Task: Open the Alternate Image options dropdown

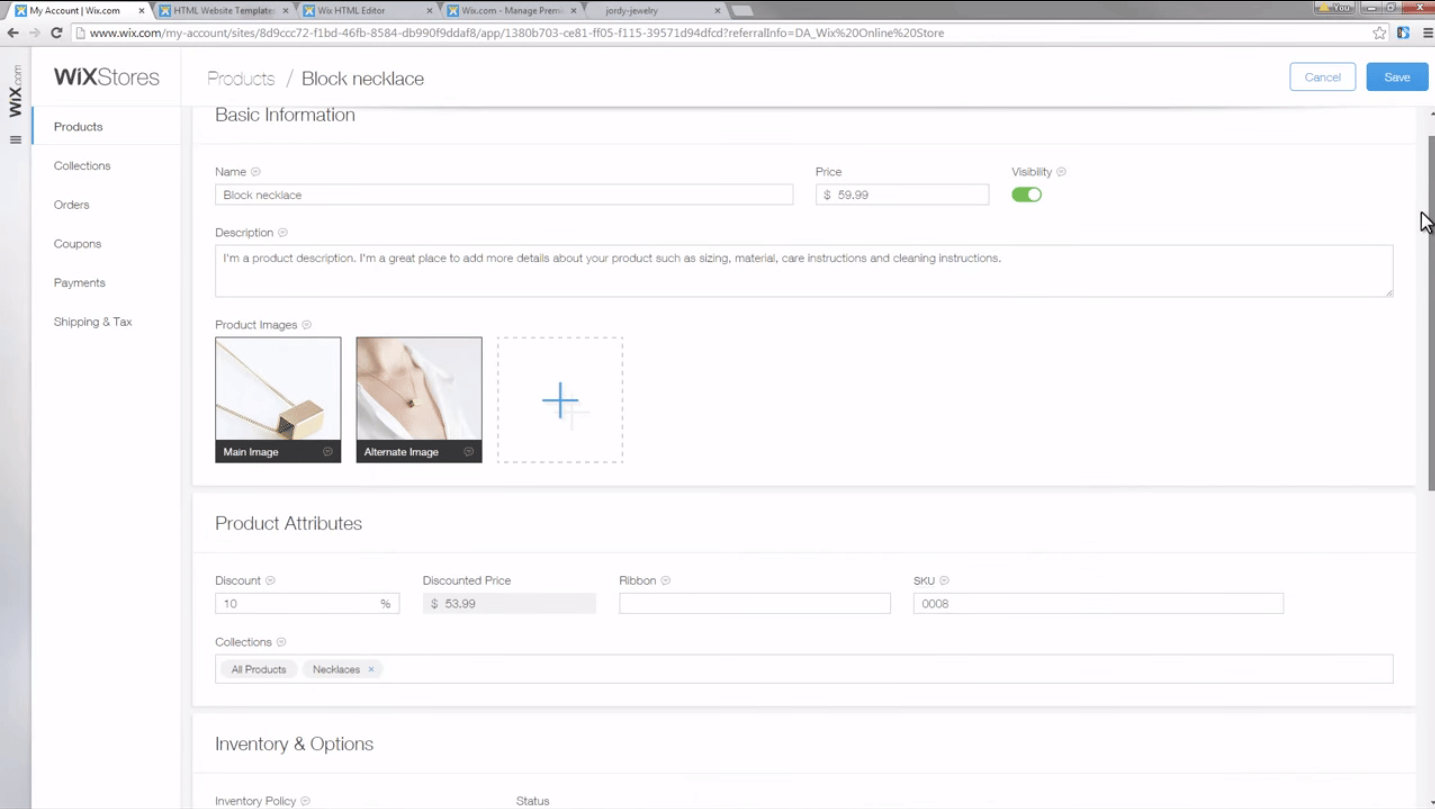Action: tap(468, 451)
